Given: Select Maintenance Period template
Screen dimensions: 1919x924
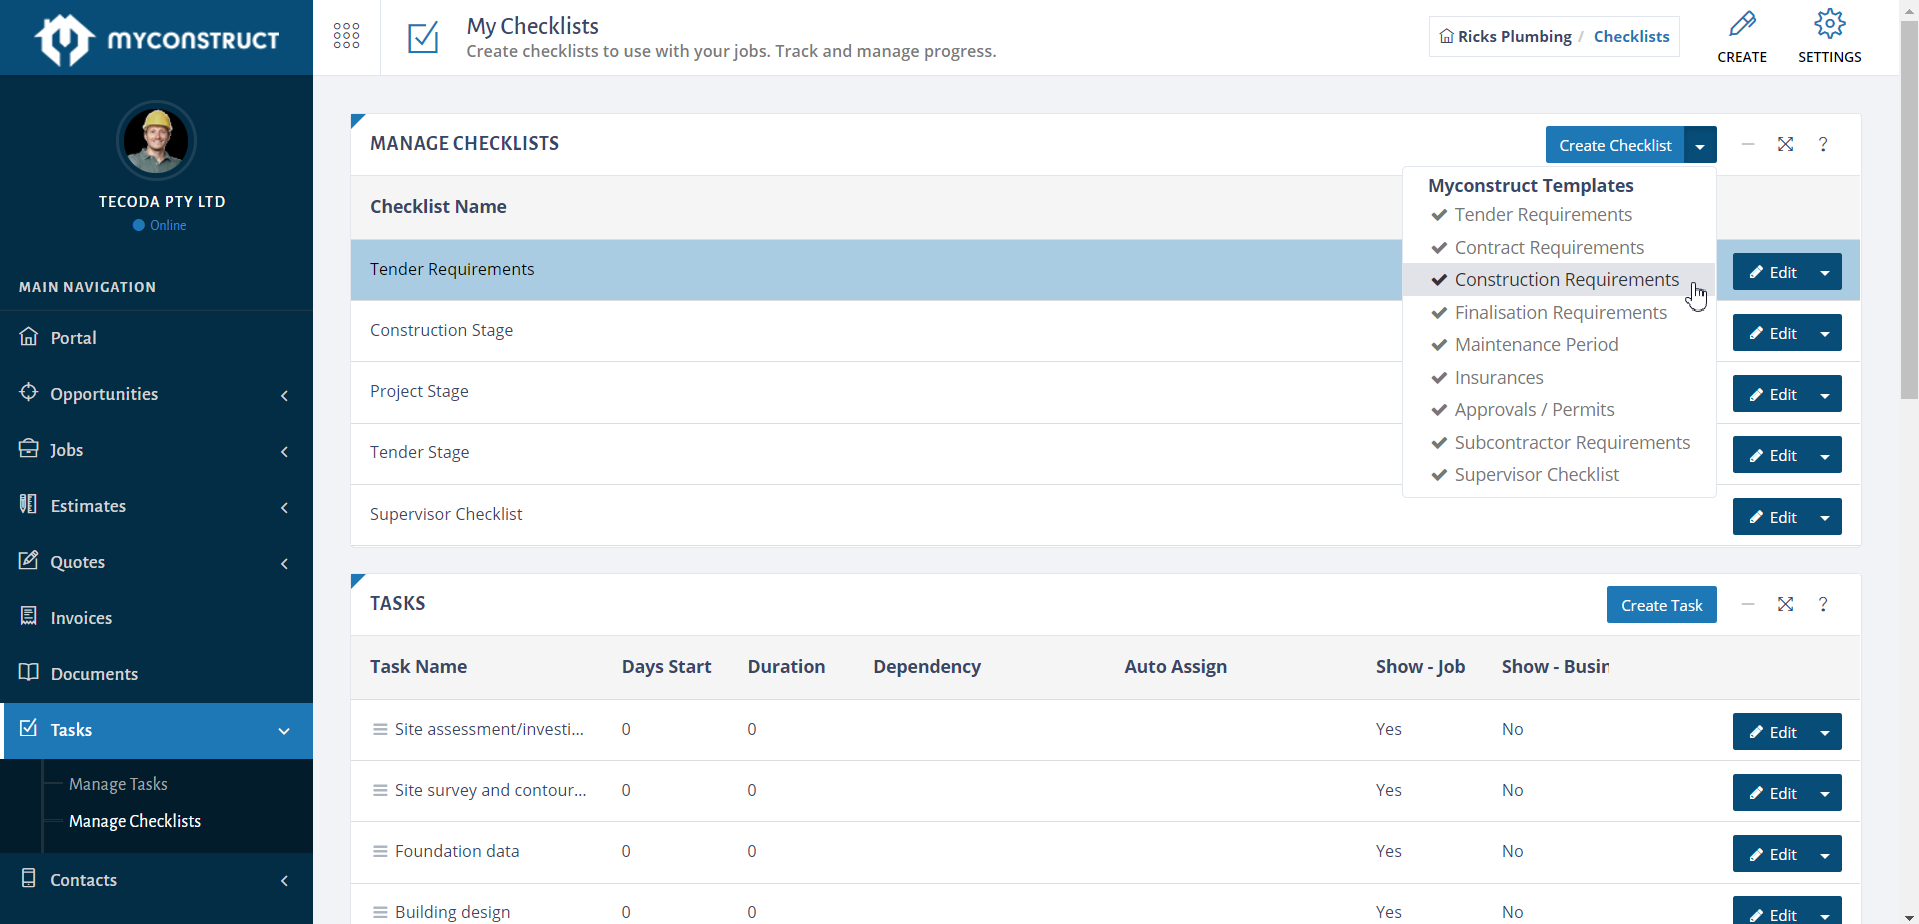Looking at the screenshot, I should [x=1559, y=345].
